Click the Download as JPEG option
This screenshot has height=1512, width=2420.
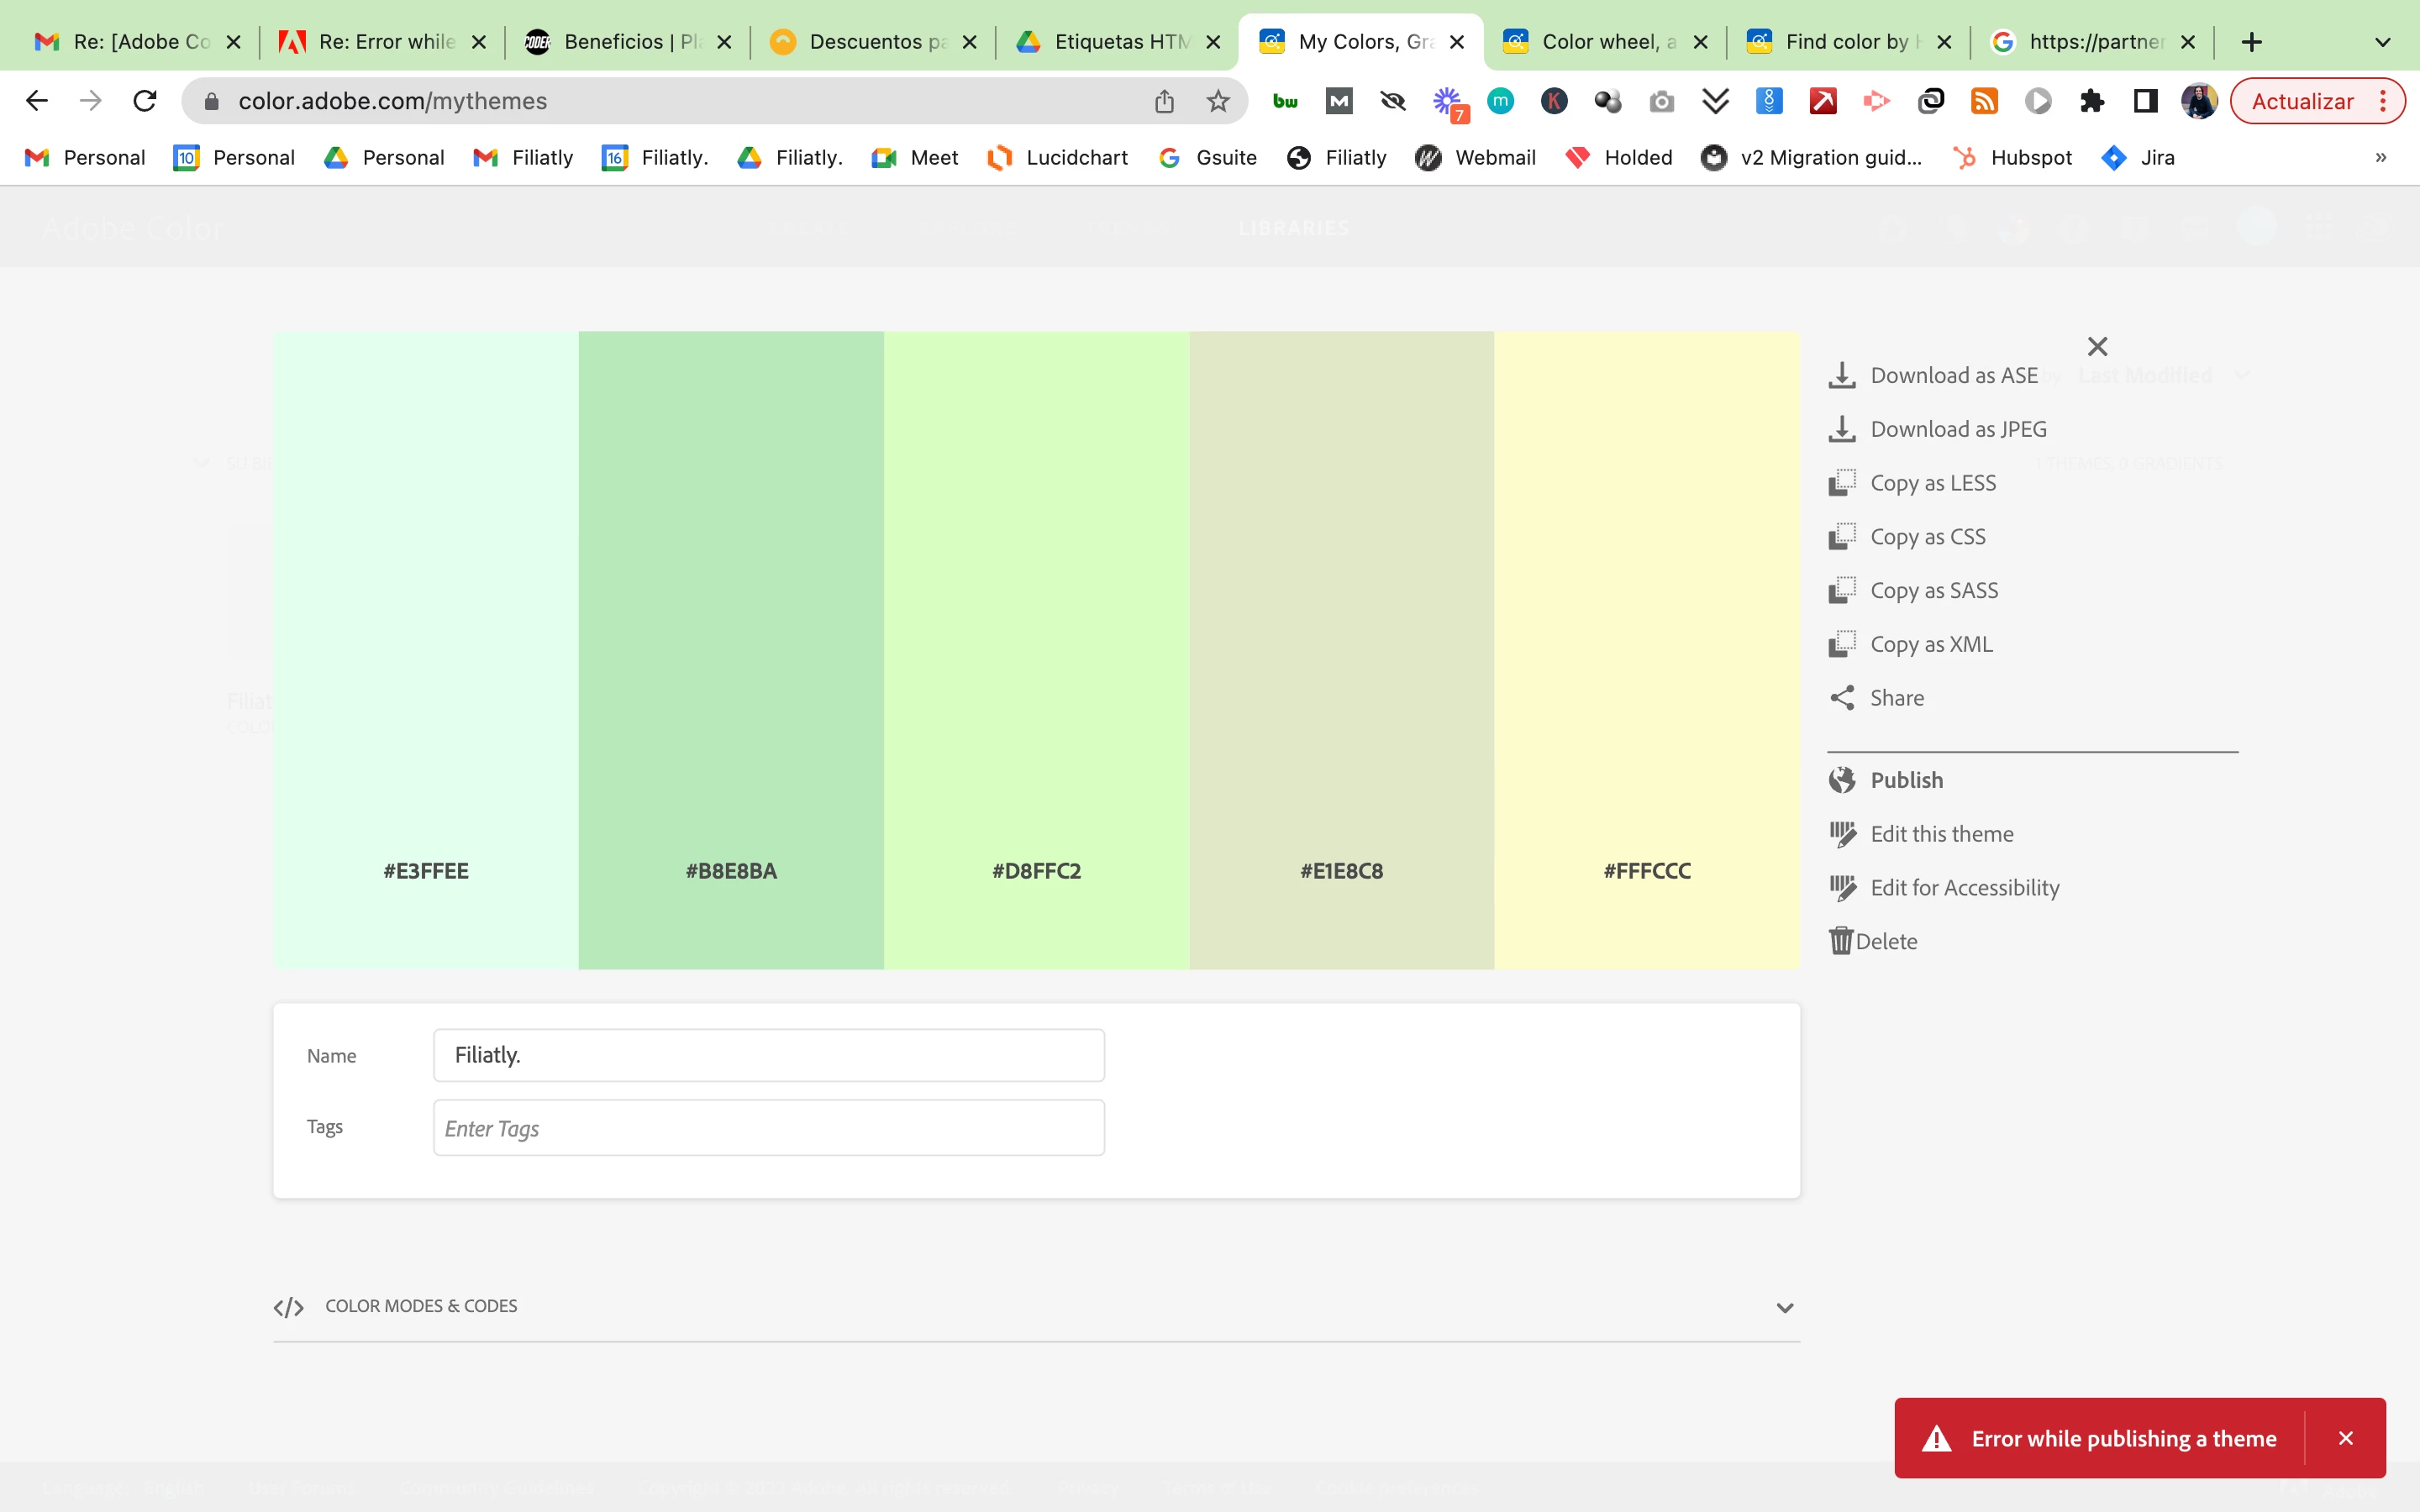point(1957,429)
